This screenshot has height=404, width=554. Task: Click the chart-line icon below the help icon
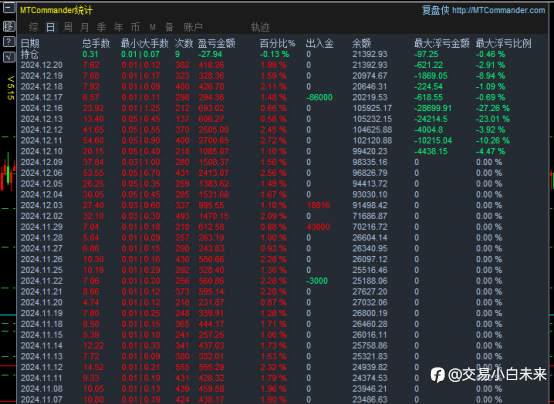tap(8, 57)
